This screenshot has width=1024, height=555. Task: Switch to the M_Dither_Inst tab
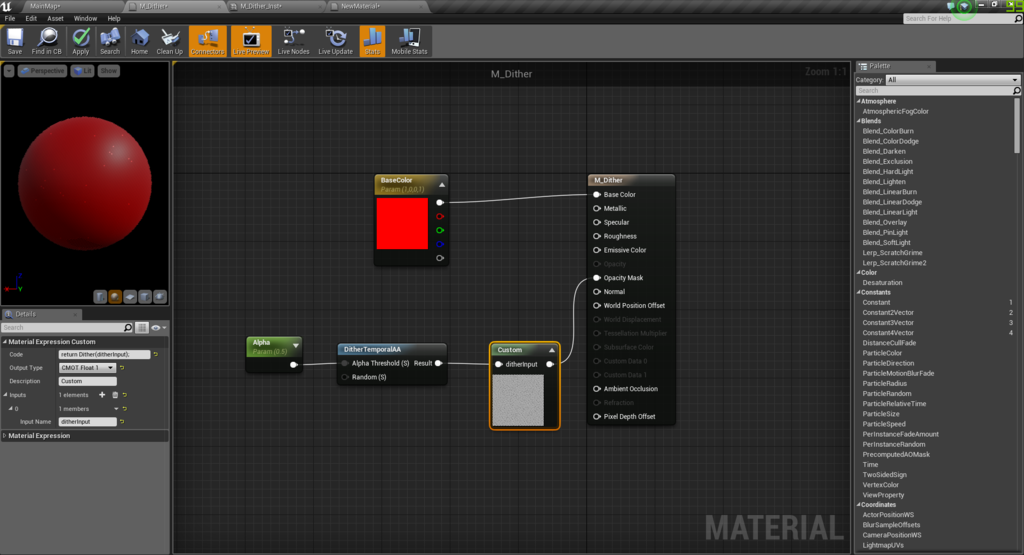click(261, 6)
